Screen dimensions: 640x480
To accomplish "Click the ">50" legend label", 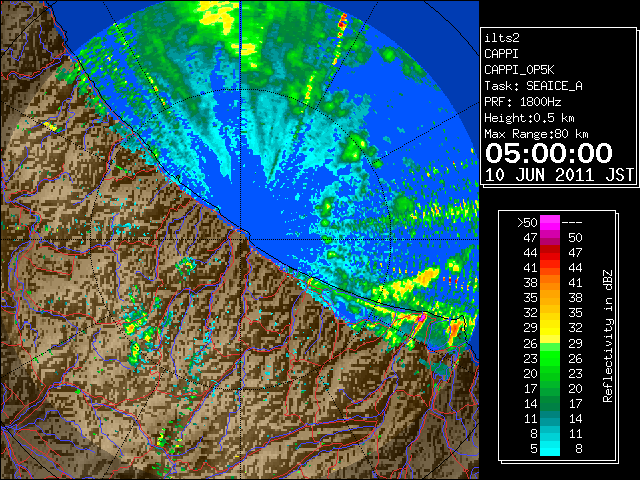I will click(527, 223).
